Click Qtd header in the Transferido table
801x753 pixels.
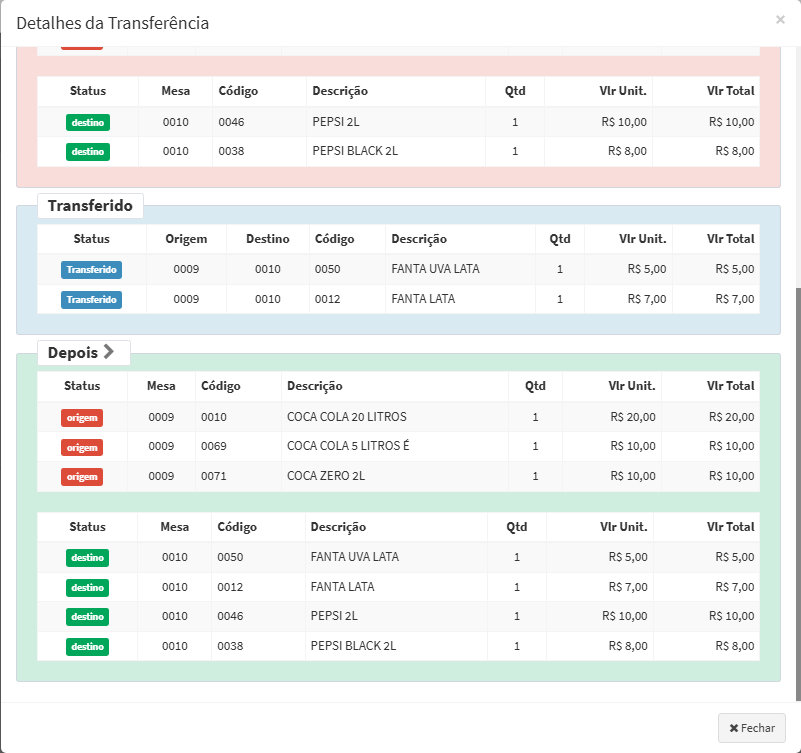[x=560, y=239]
